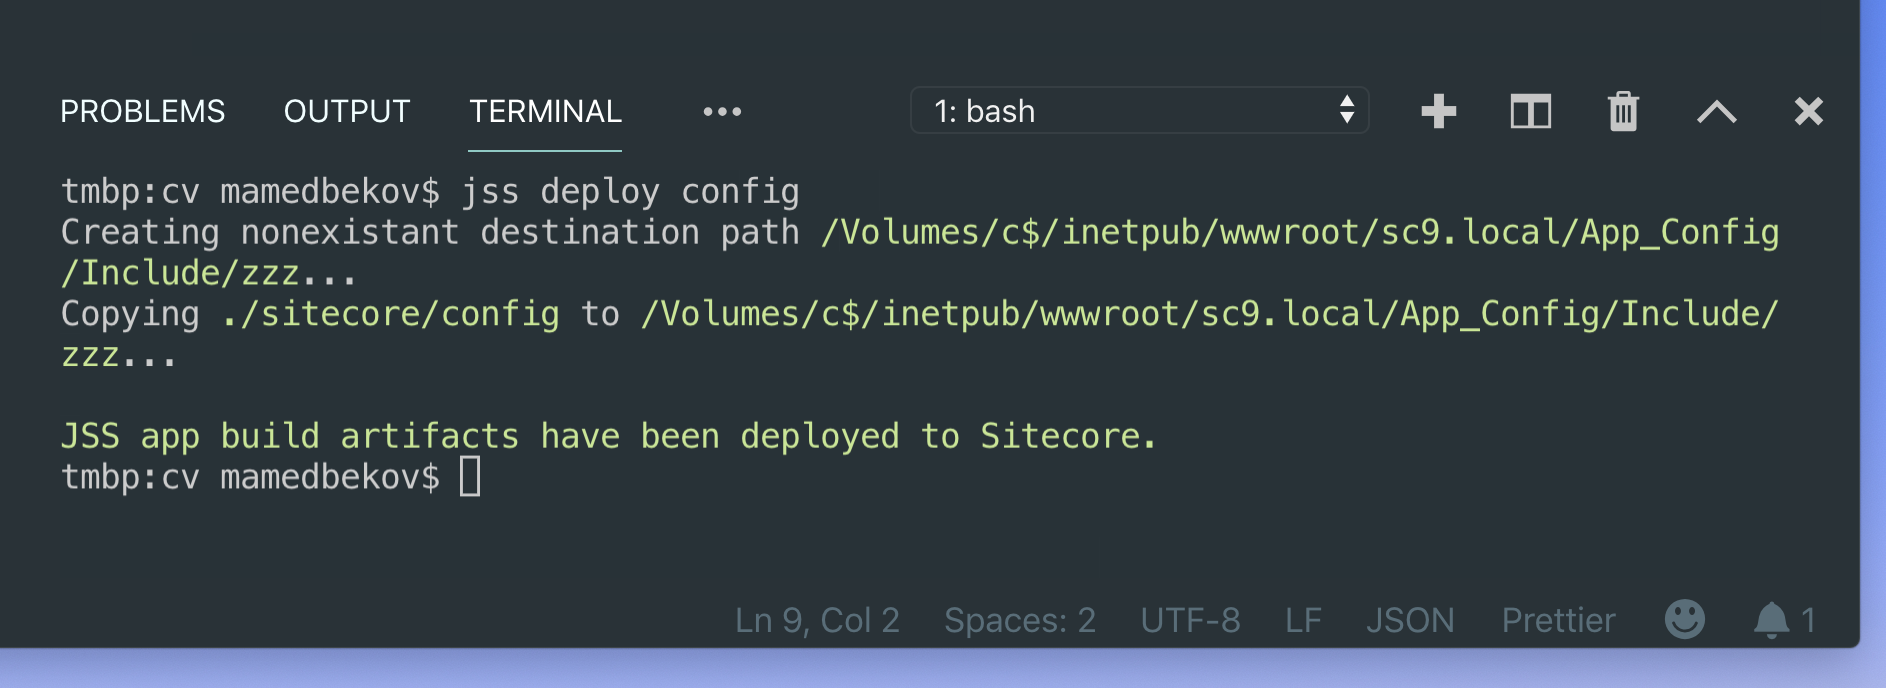Open indentation settings via 'Spaces: 2'

1018,620
